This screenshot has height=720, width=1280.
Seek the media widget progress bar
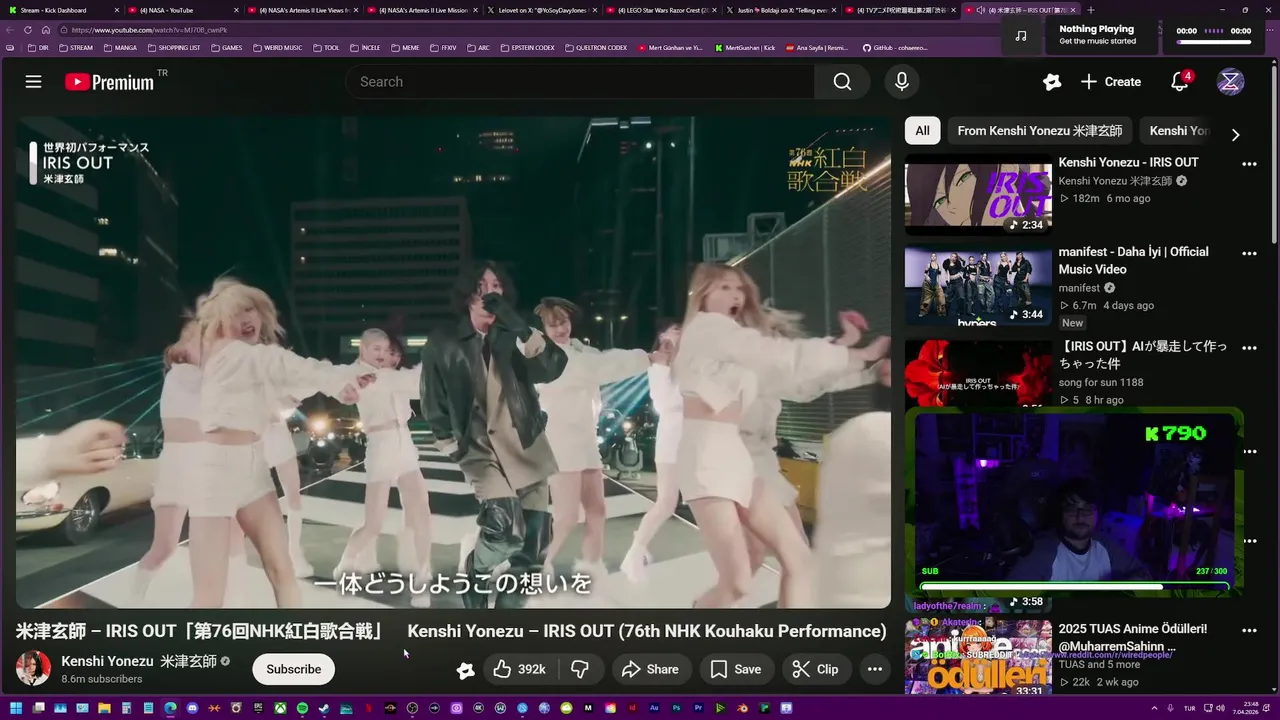tap(1213, 43)
